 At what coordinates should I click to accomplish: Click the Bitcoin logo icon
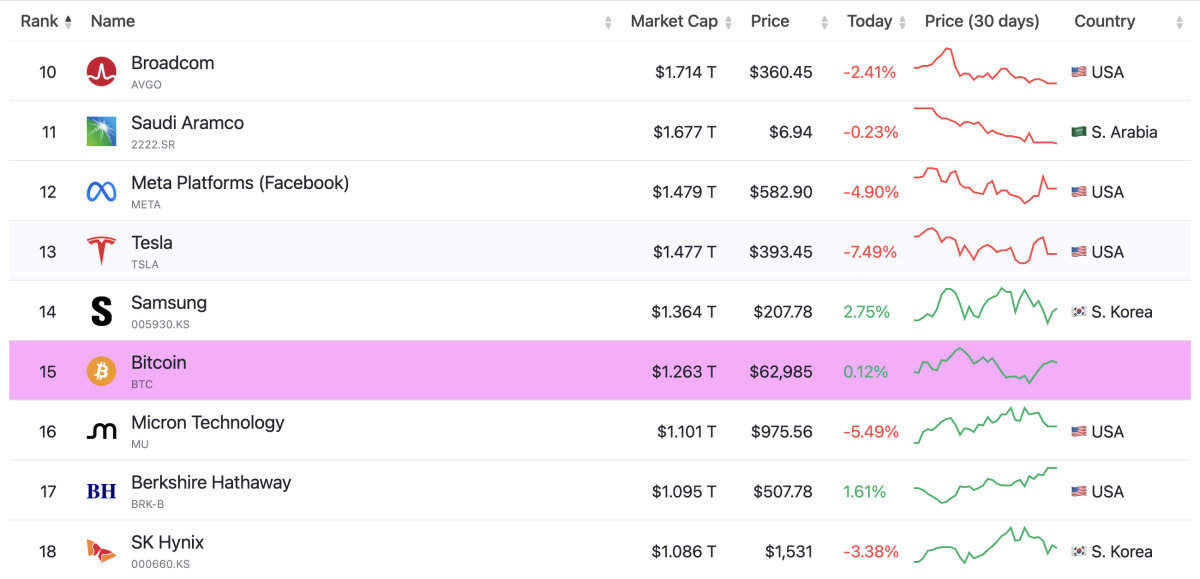point(101,372)
